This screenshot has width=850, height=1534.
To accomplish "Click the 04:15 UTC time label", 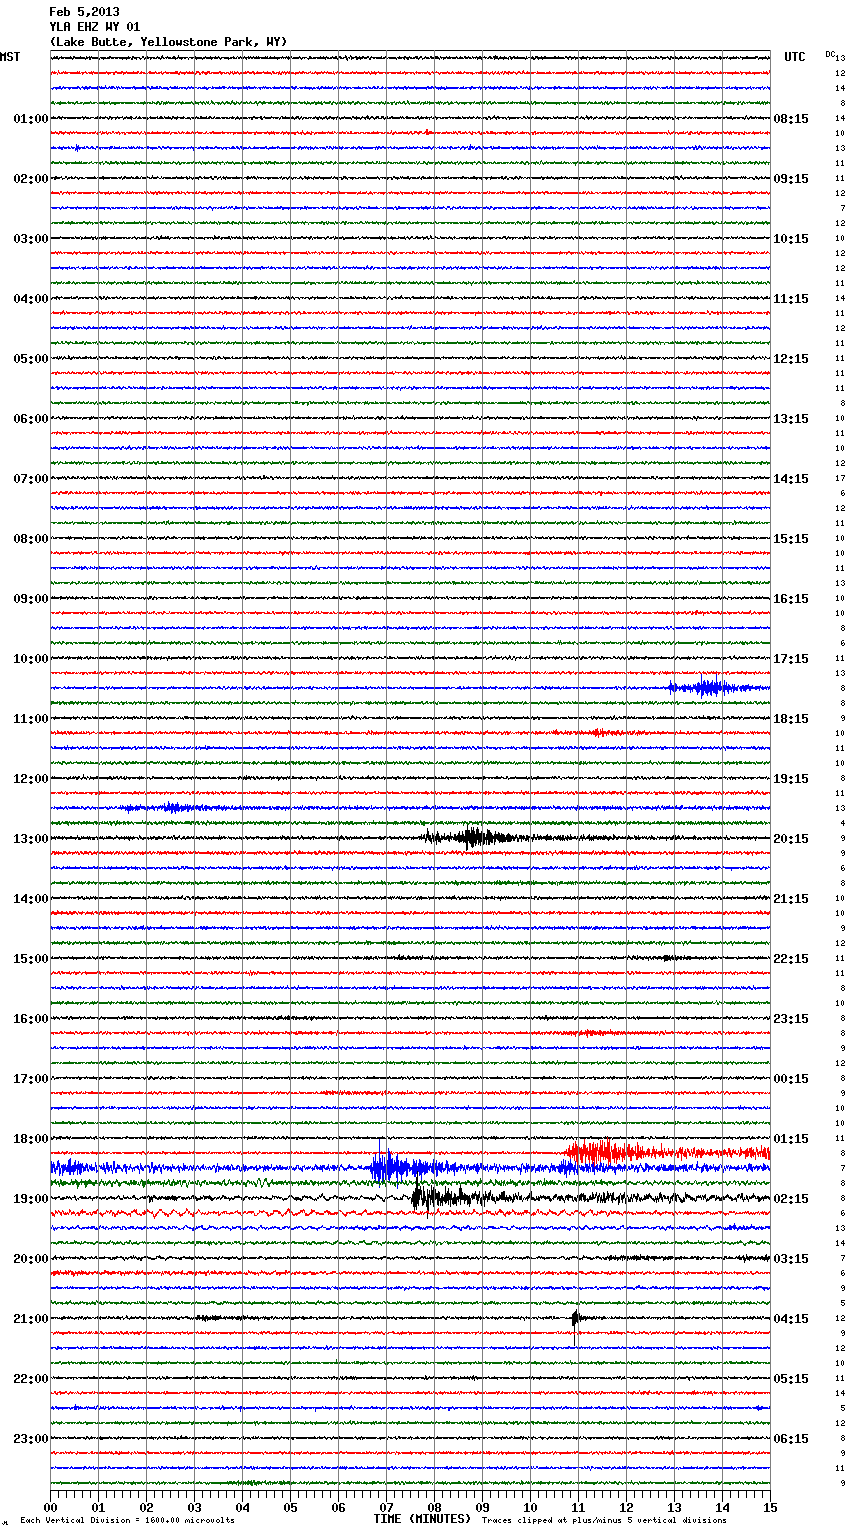I will click(791, 1319).
